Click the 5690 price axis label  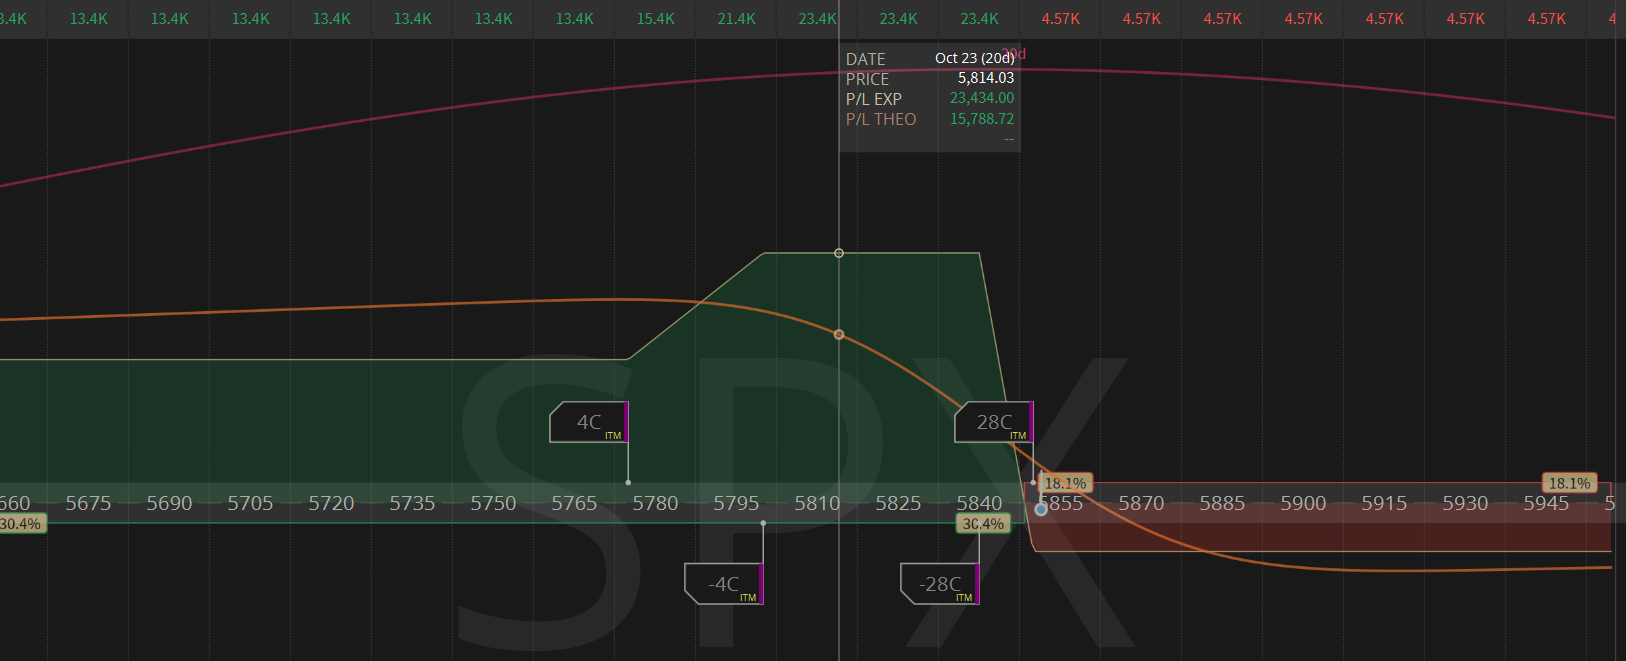pos(170,503)
